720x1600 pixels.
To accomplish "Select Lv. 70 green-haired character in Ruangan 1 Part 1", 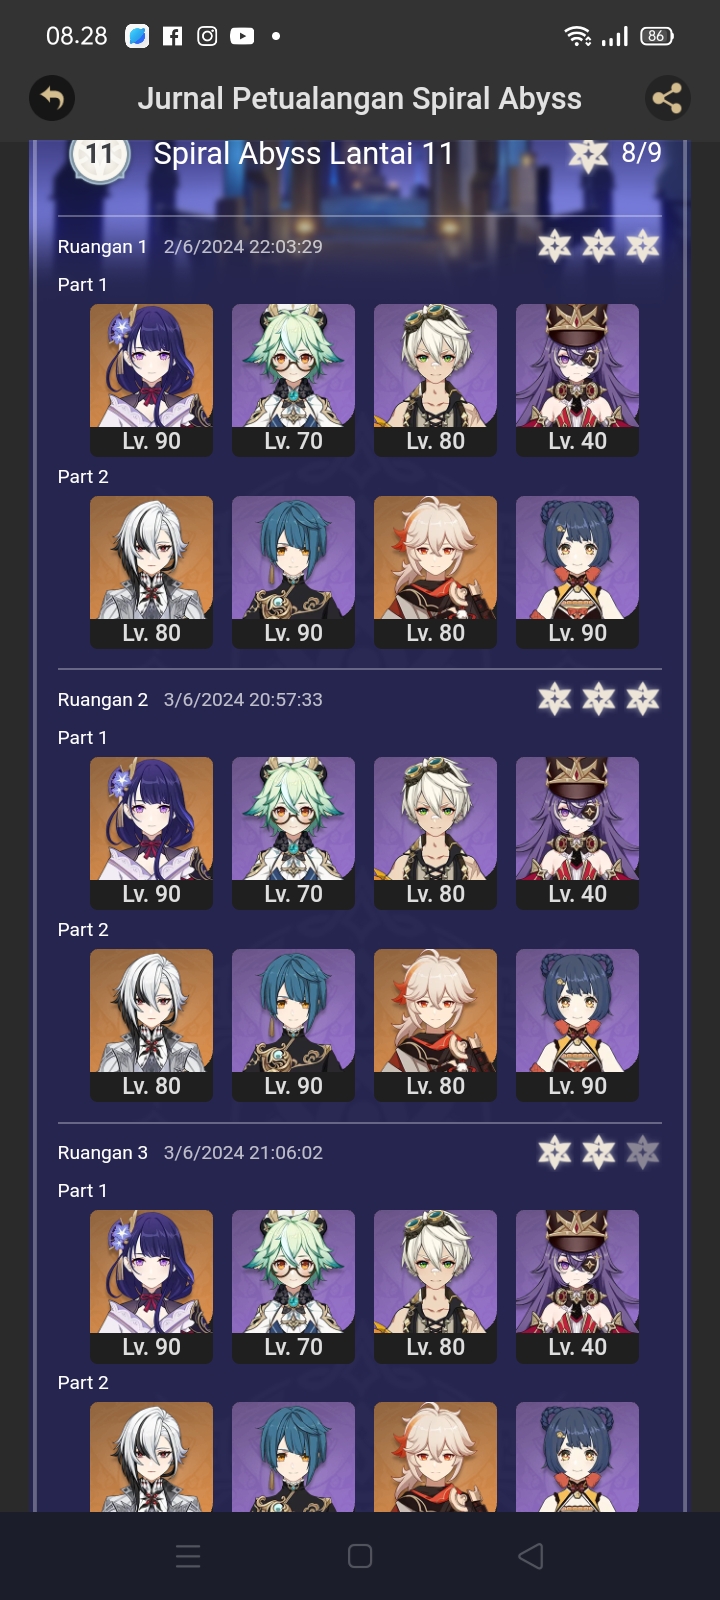I will tap(294, 380).
